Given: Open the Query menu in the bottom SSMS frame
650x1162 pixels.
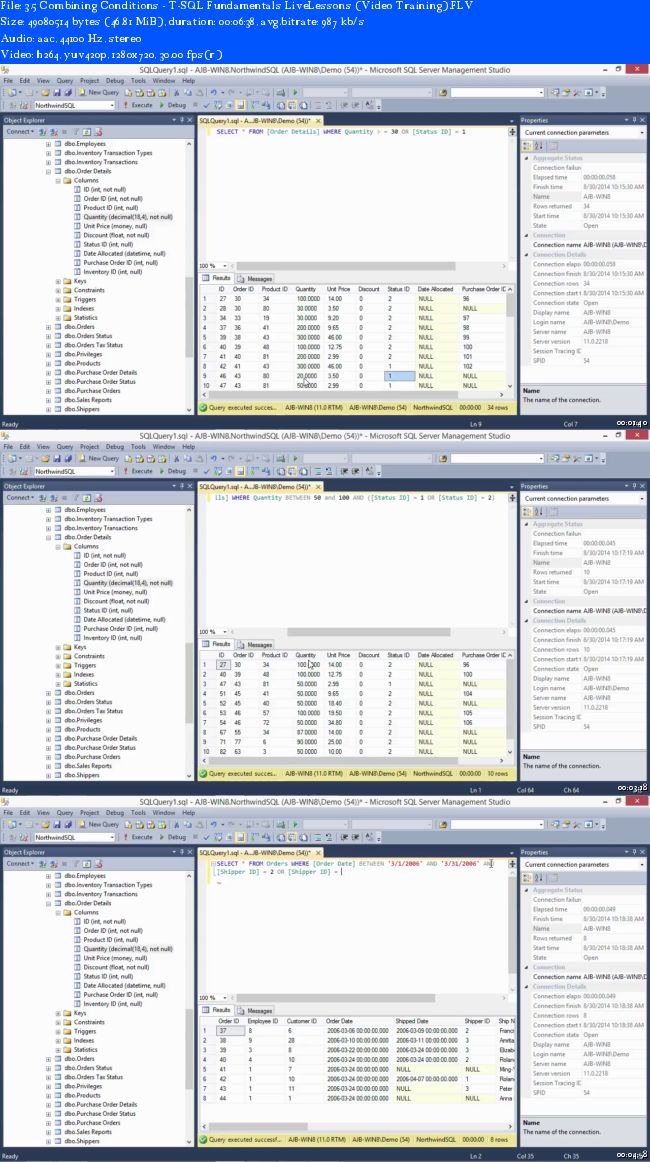Looking at the screenshot, I should (65, 812).
